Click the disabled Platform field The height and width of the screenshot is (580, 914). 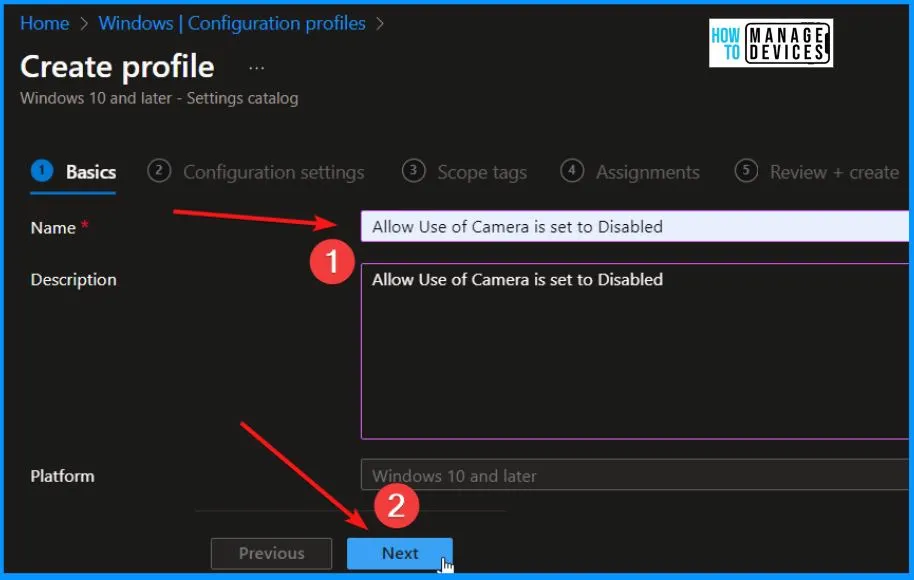[635, 474]
